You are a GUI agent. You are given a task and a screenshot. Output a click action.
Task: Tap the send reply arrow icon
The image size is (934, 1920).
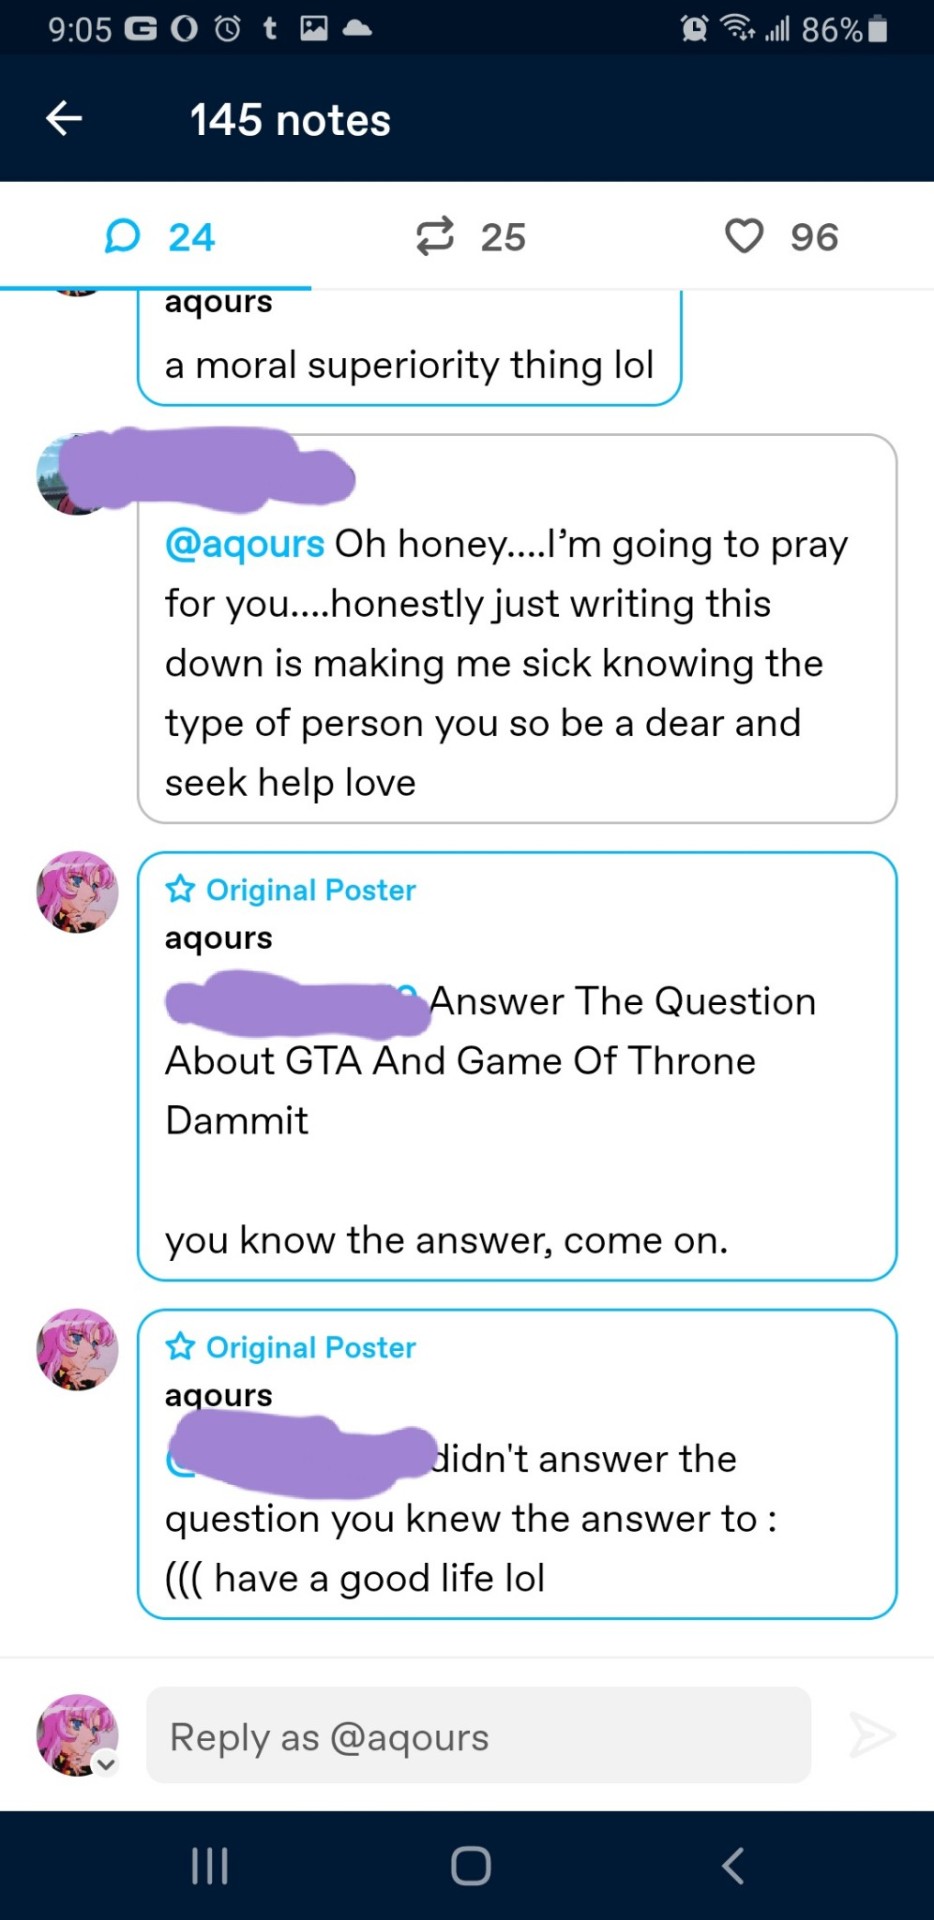coord(871,1735)
